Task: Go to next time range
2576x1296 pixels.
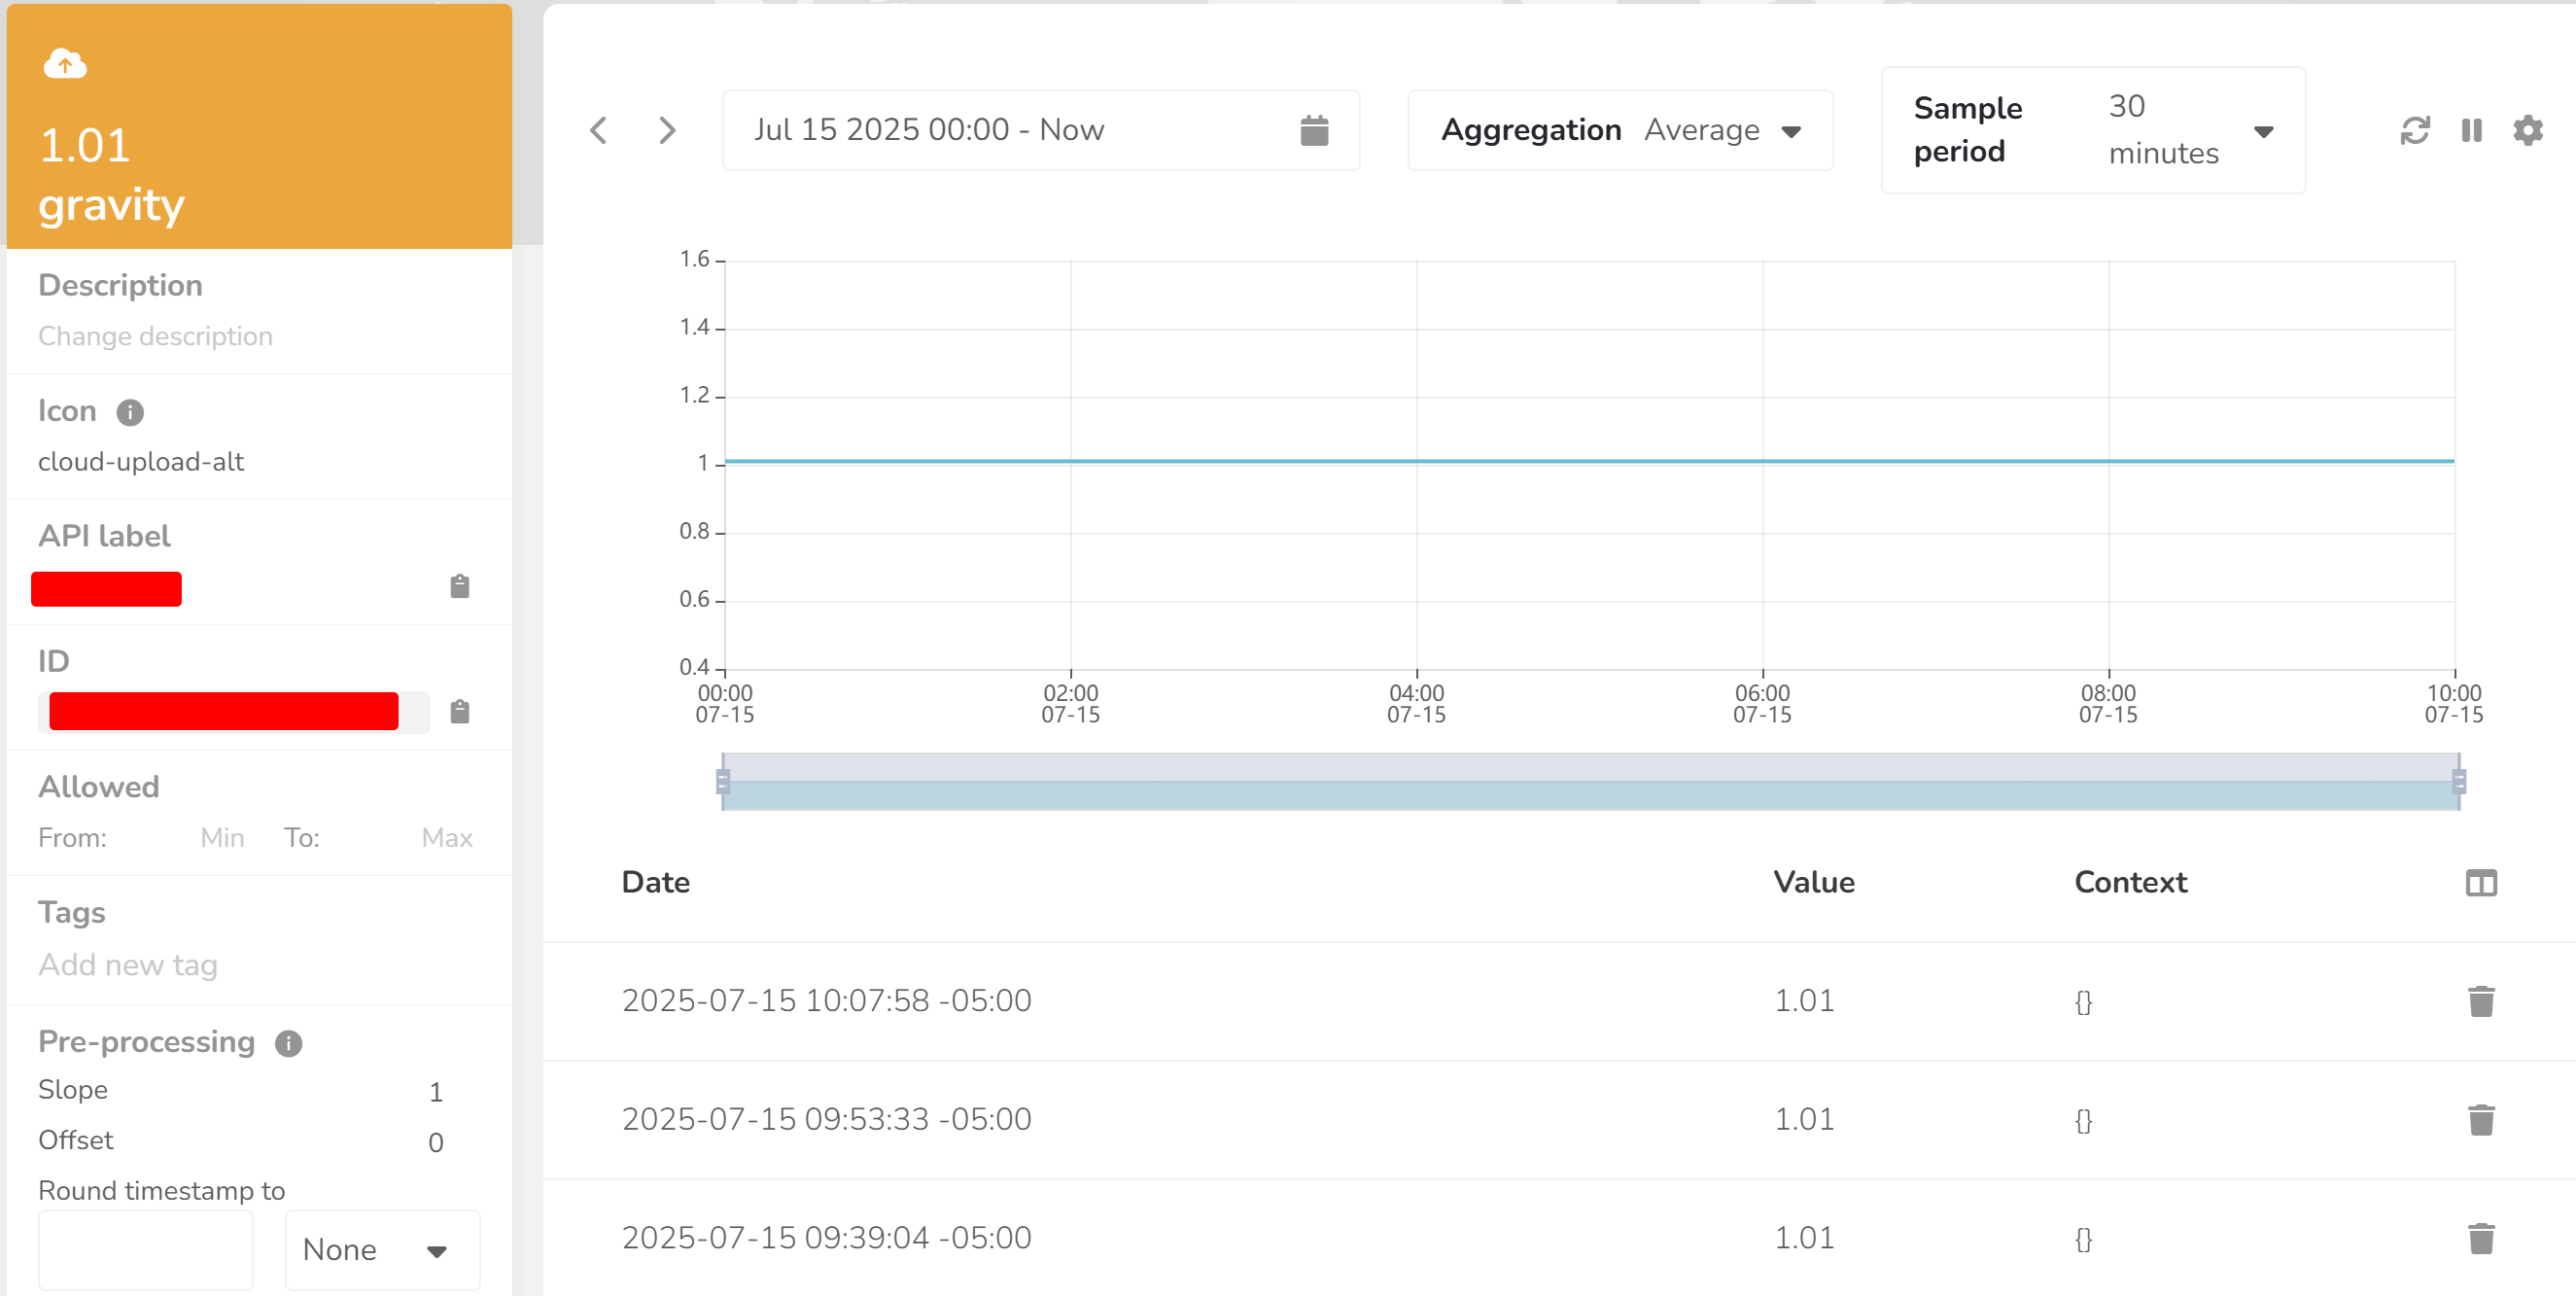Action: point(667,130)
